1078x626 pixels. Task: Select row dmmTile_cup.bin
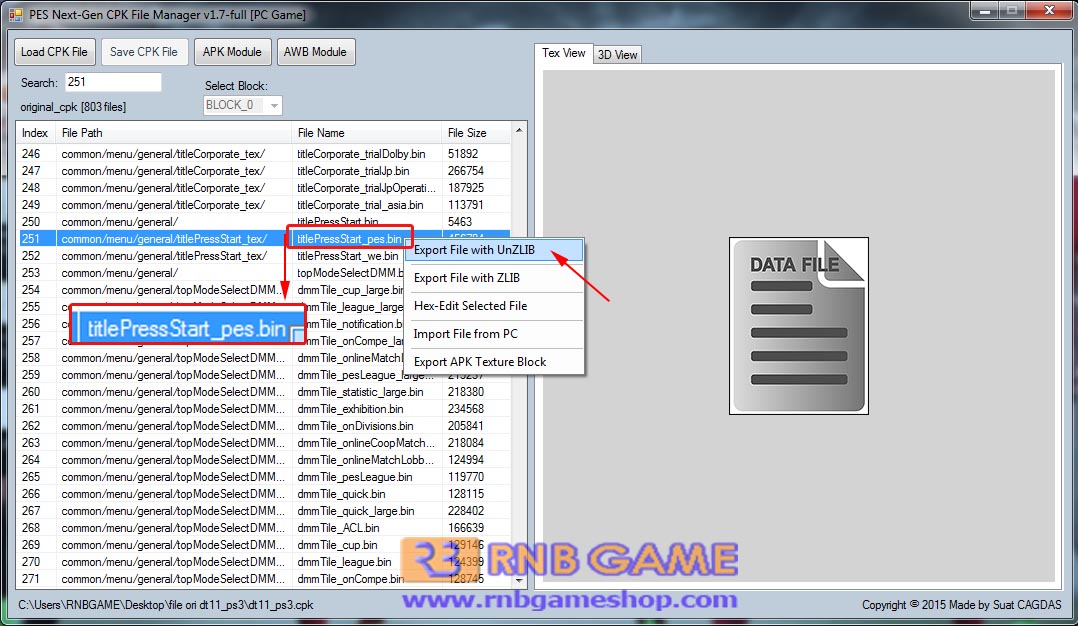click(x=263, y=545)
